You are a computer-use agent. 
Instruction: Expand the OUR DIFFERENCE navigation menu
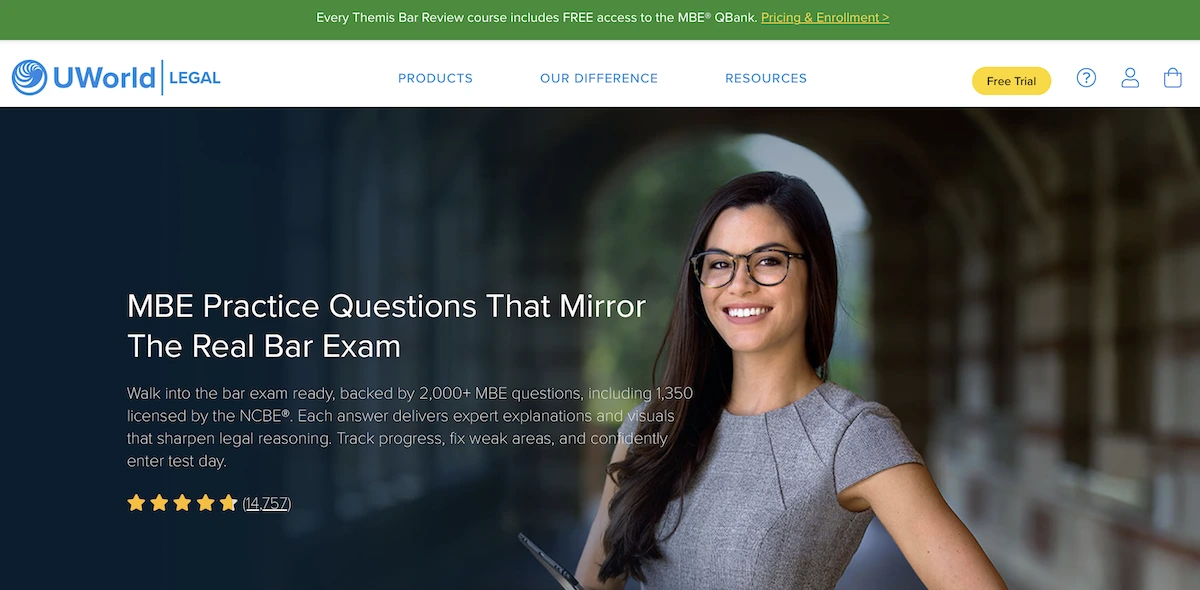(599, 78)
